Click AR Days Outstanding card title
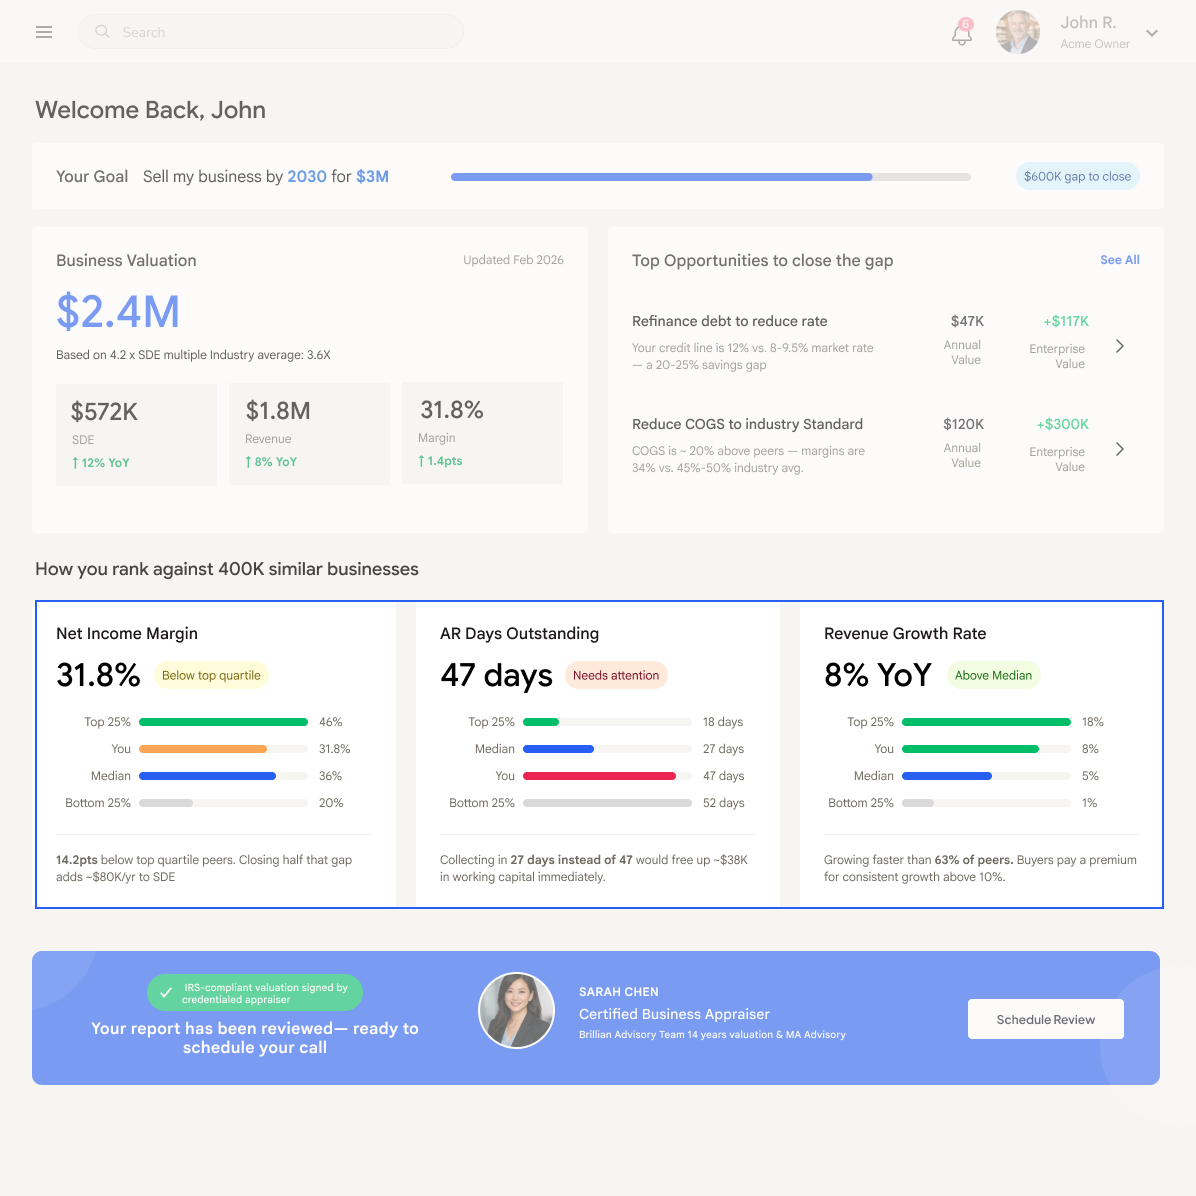Viewport: 1196px width, 1196px height. [x=519, y=633]
